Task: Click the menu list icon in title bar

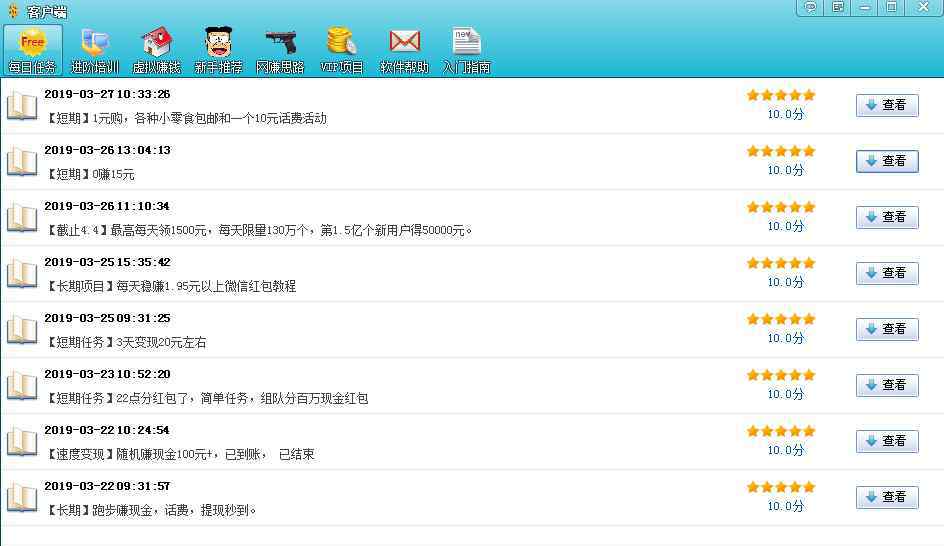Action: tap(837, 7)
